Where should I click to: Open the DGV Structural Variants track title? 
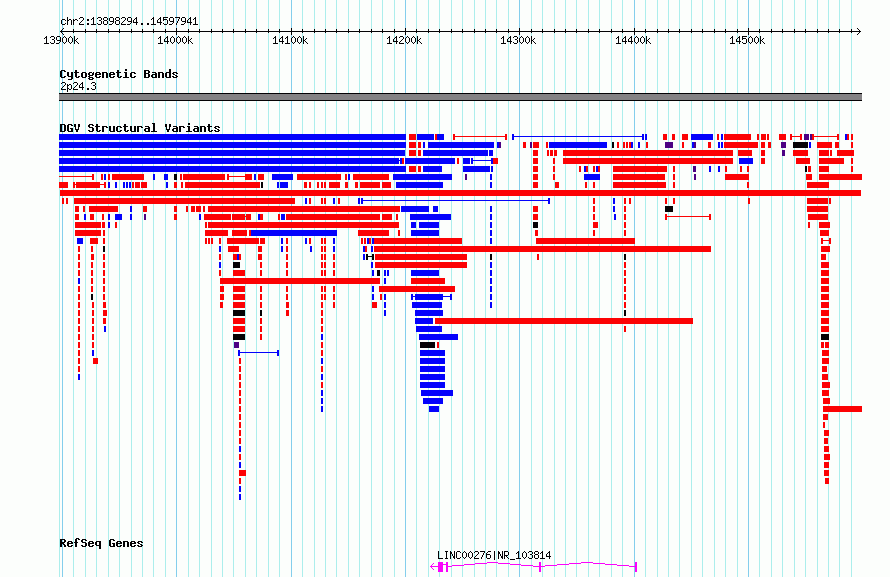coord(140,128)
